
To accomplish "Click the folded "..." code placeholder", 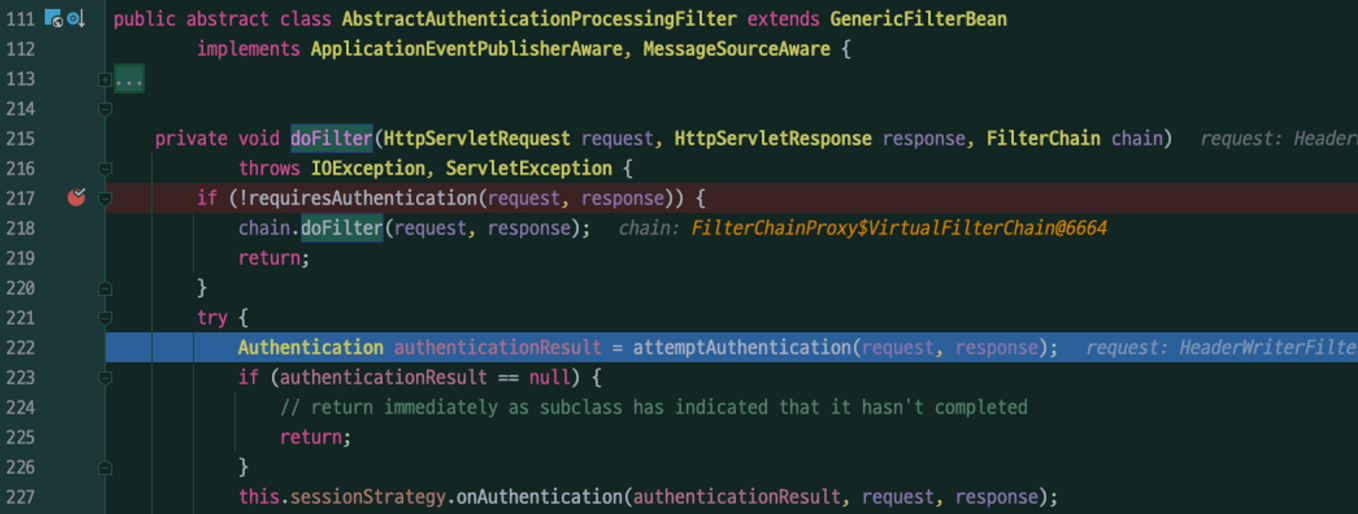I will pyautogui.click(x=129, y=79).
